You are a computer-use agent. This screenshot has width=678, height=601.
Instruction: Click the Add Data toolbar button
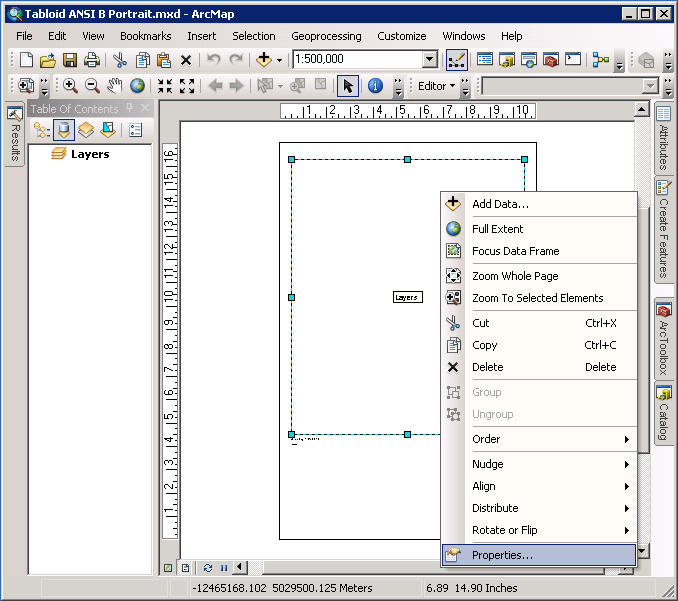point(263,60)
